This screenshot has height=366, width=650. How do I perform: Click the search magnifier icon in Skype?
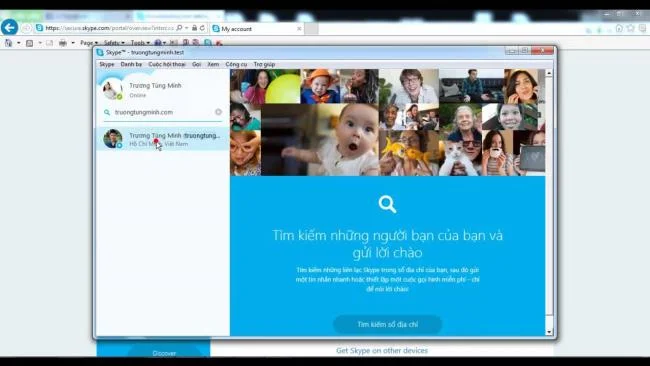[x=107, y=112]
